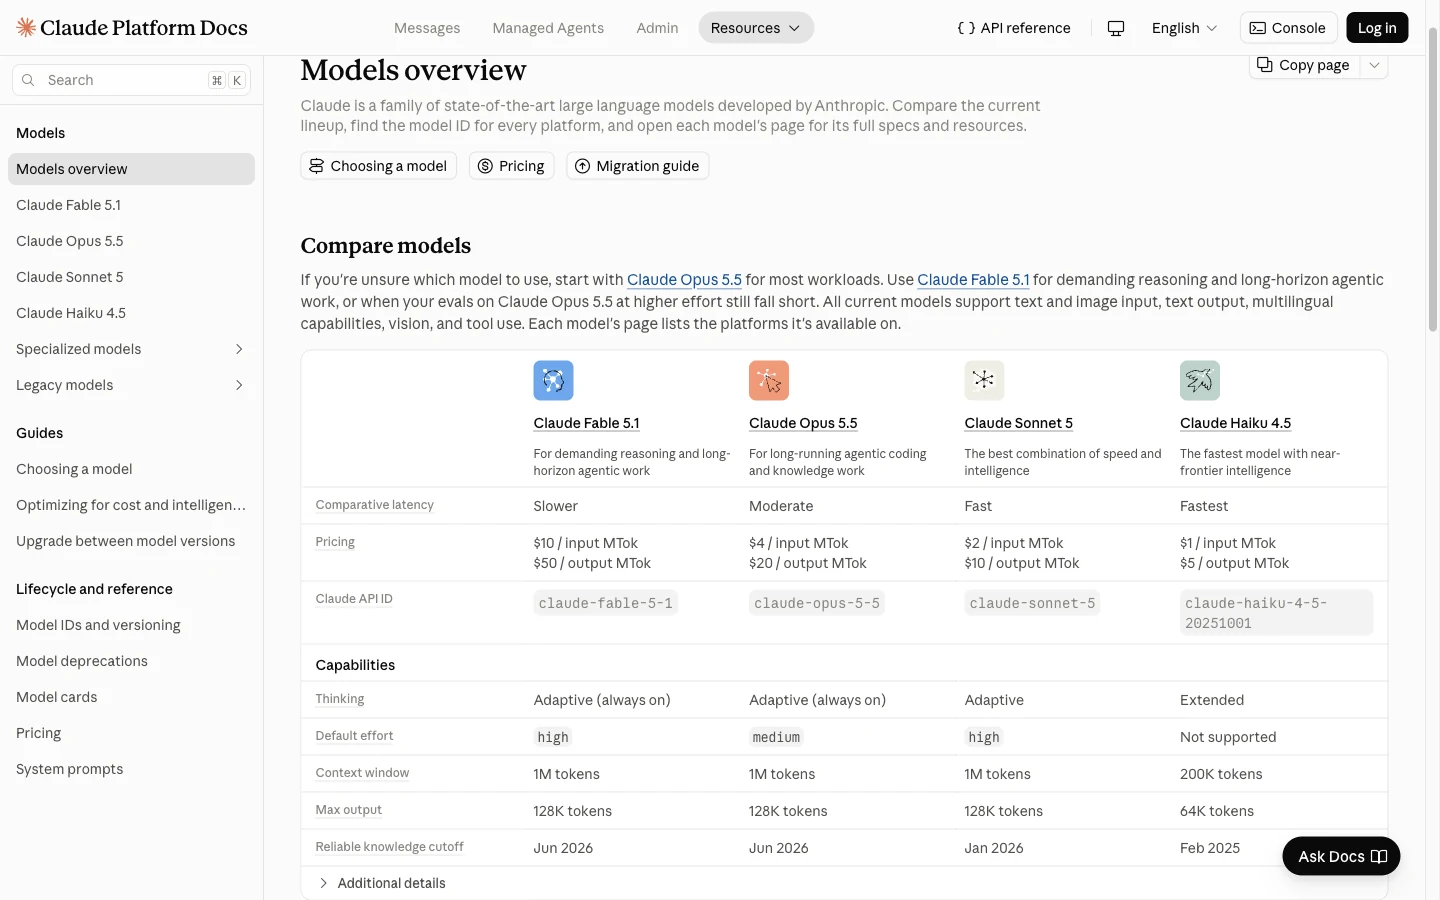Image resolution: width=1440 pixels, height=900 pixels.
Task: Follow the Claude Fable 5.1 paragraph link
Action: click(973, 280)
